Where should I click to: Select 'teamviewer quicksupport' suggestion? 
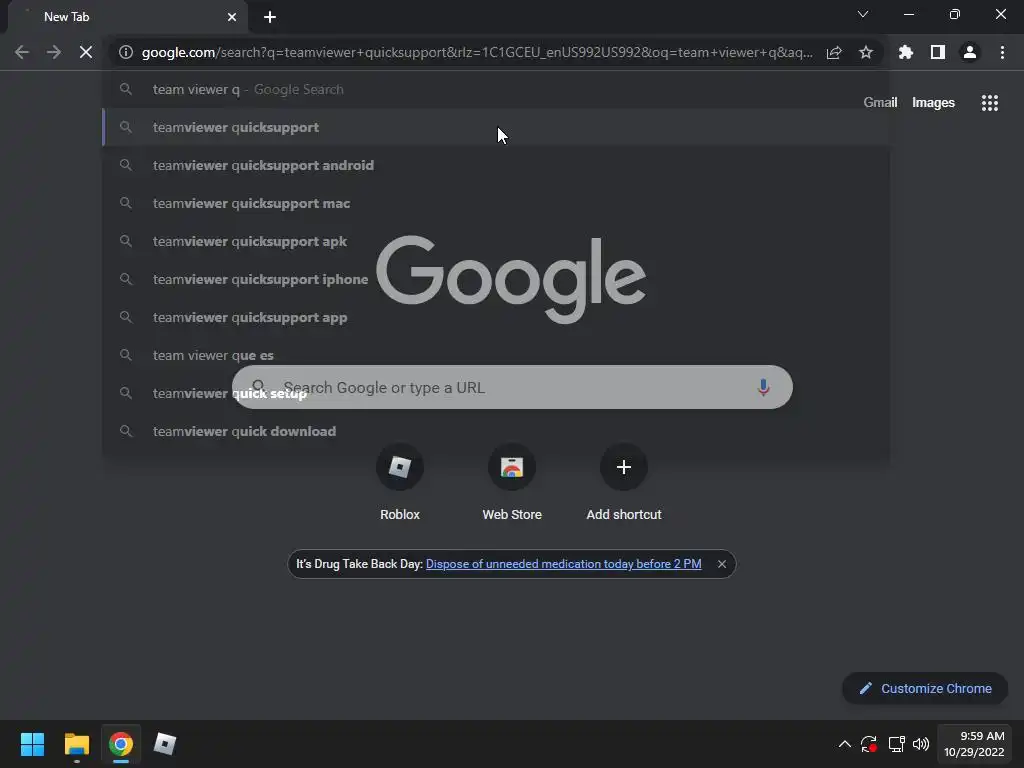(x=496, y=127)
